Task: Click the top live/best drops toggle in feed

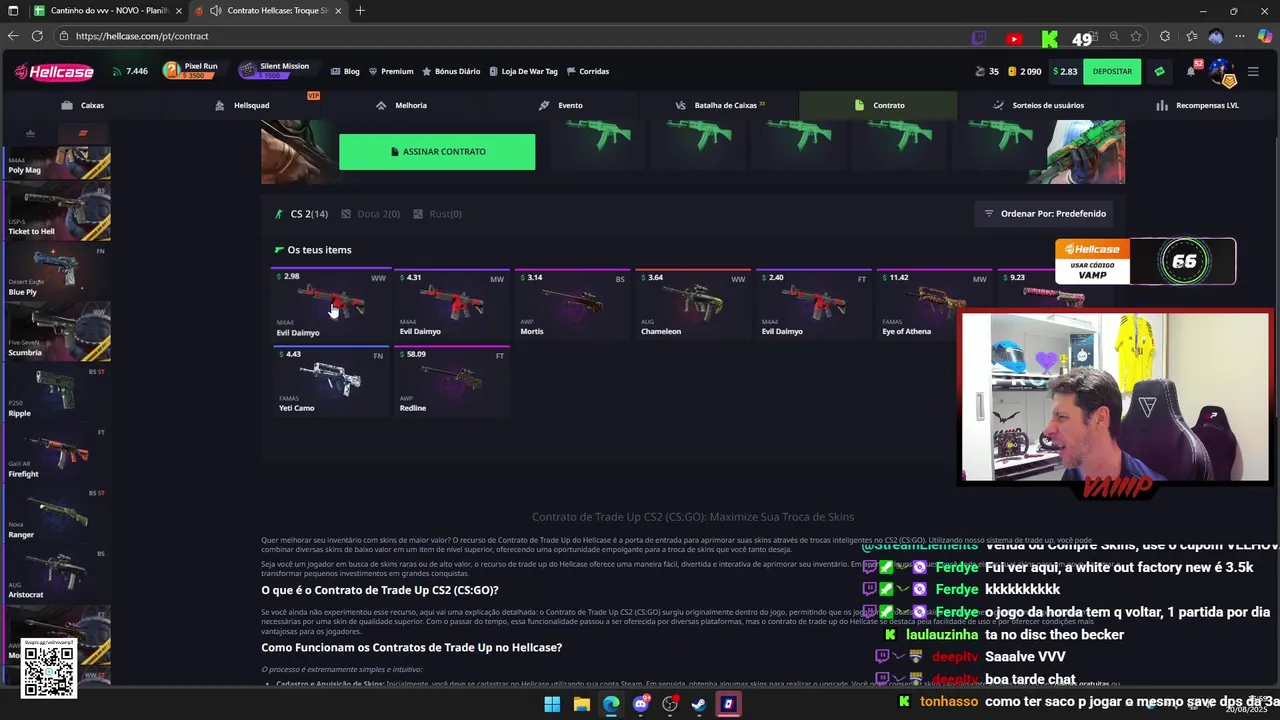Action: coord(30,133)
